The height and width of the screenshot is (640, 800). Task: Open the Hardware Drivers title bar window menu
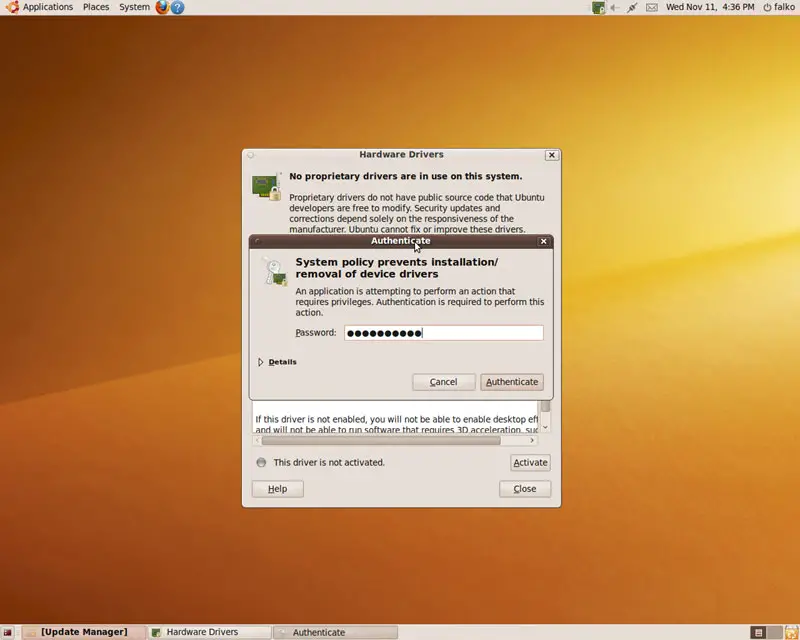[251, 155]
